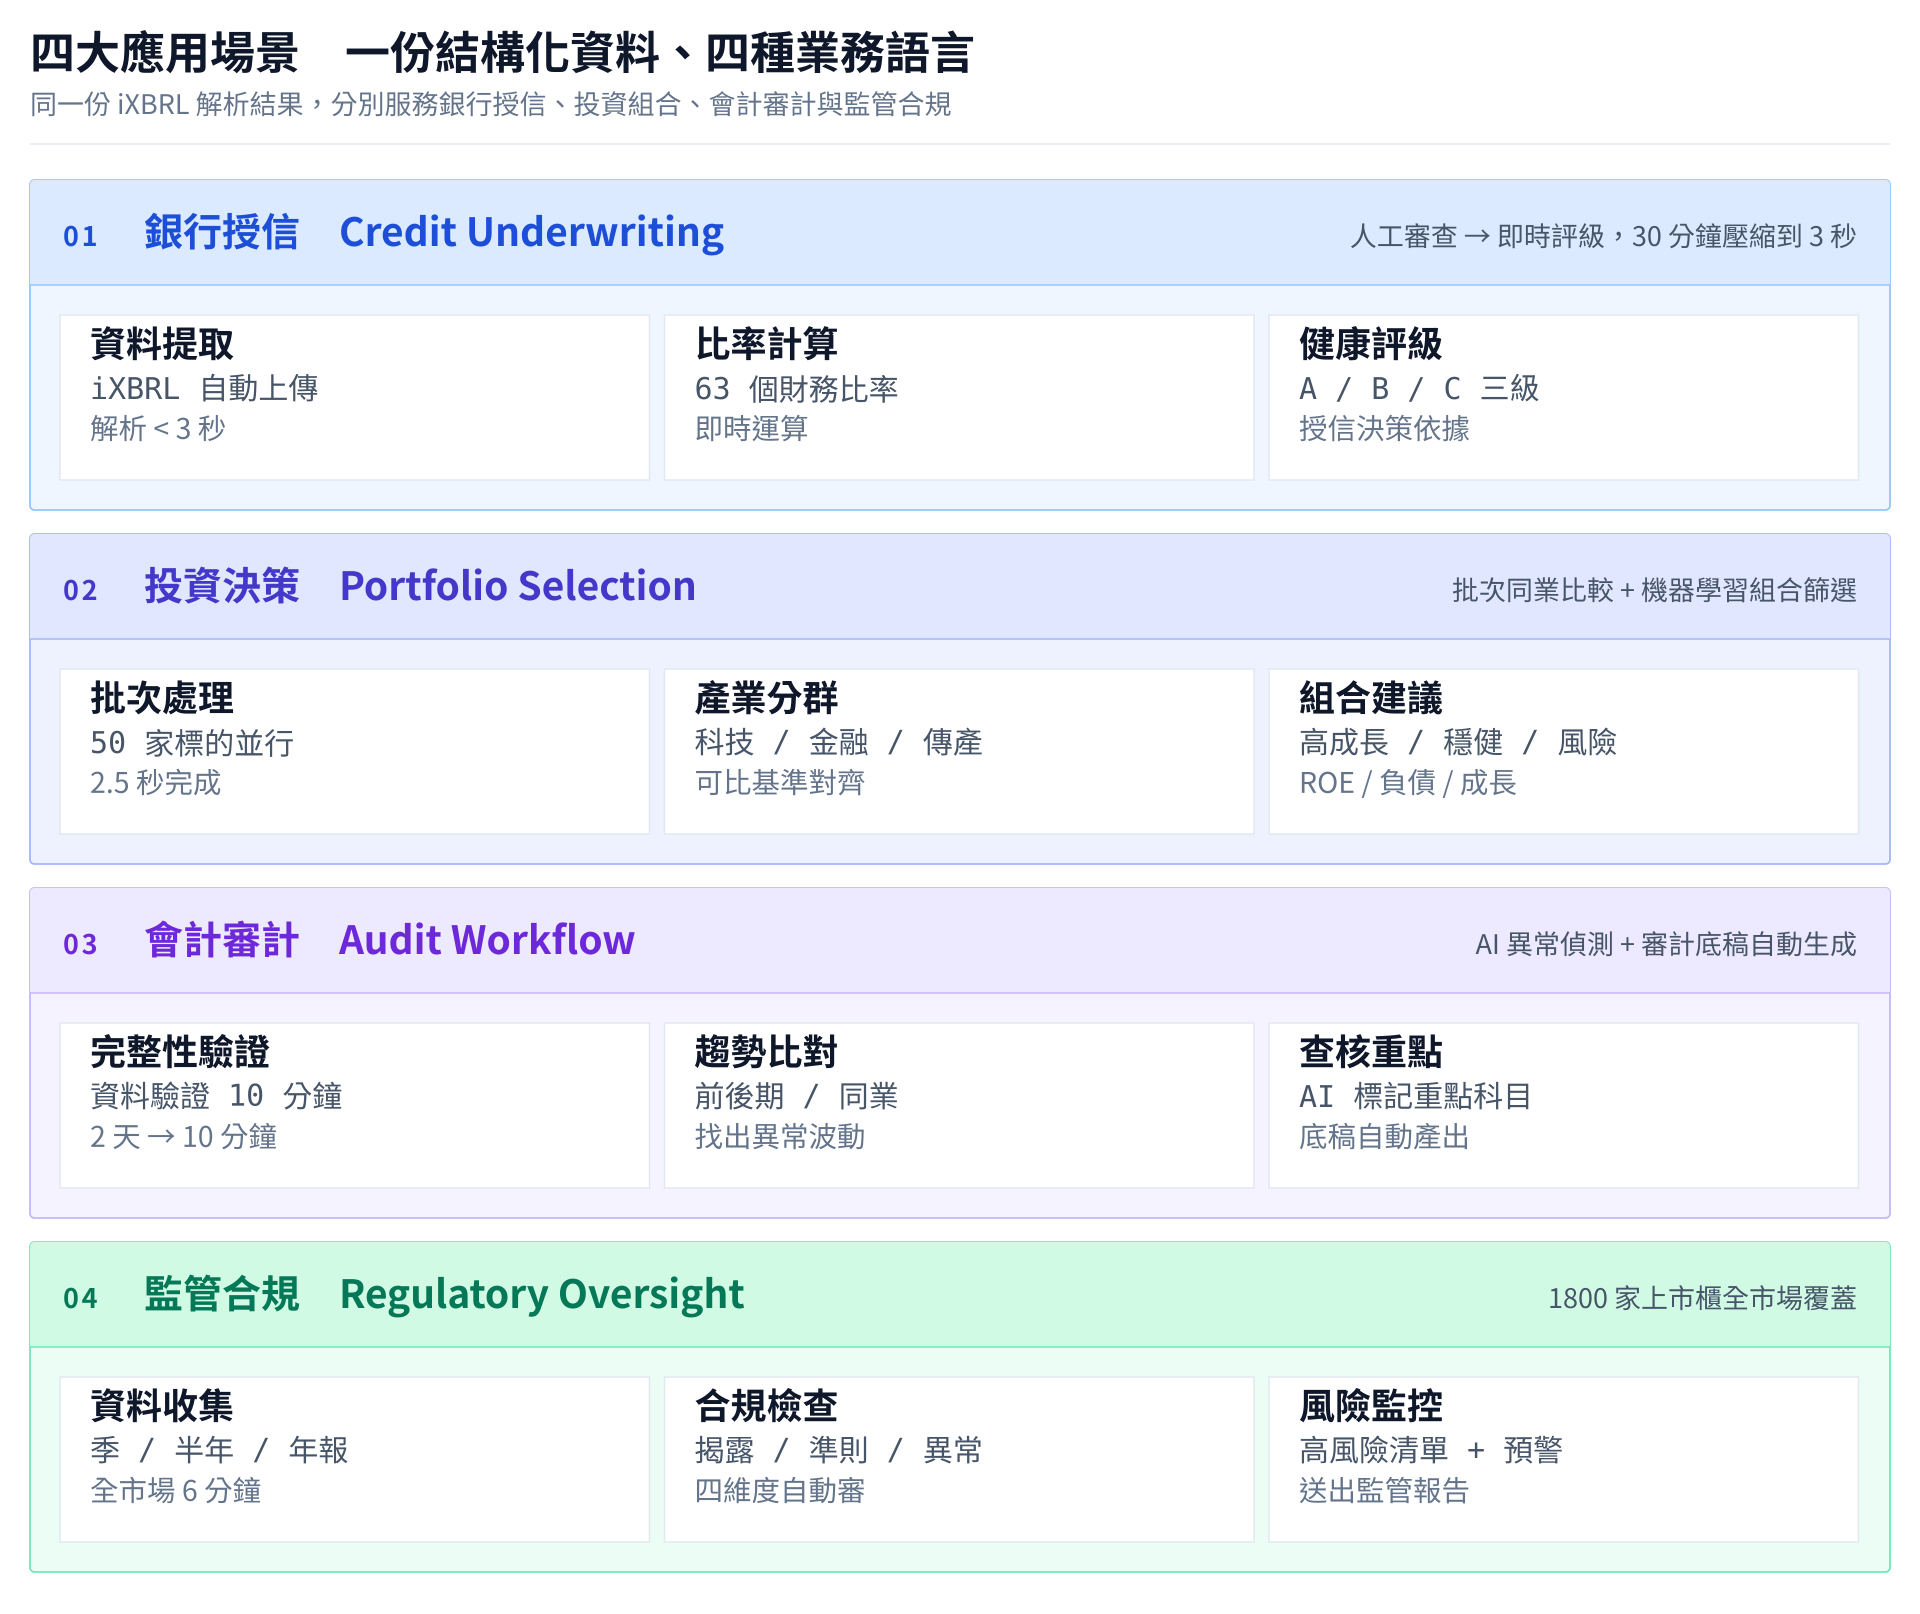Screen dimensions: 1920x1614
Task: Click the text 揭露 / 準則 / 異常
Action: tap(838, 1450)
